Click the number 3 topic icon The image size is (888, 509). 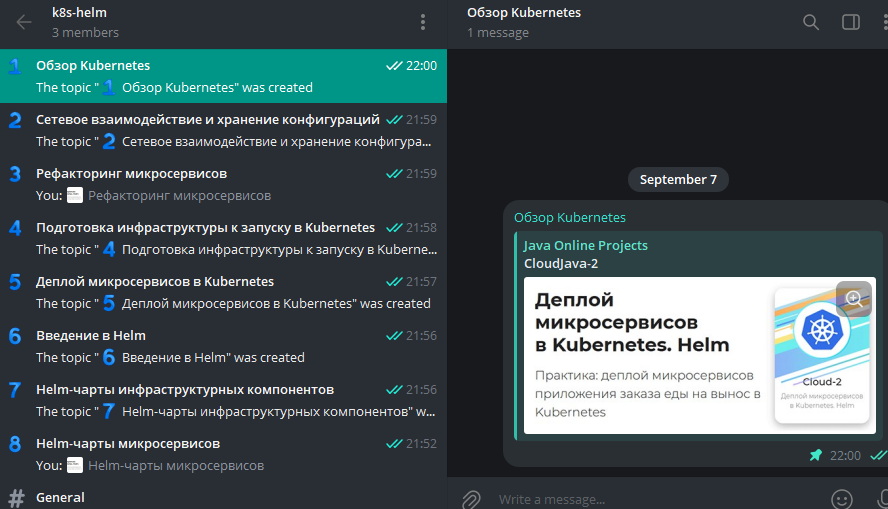(x=15, y=174)
